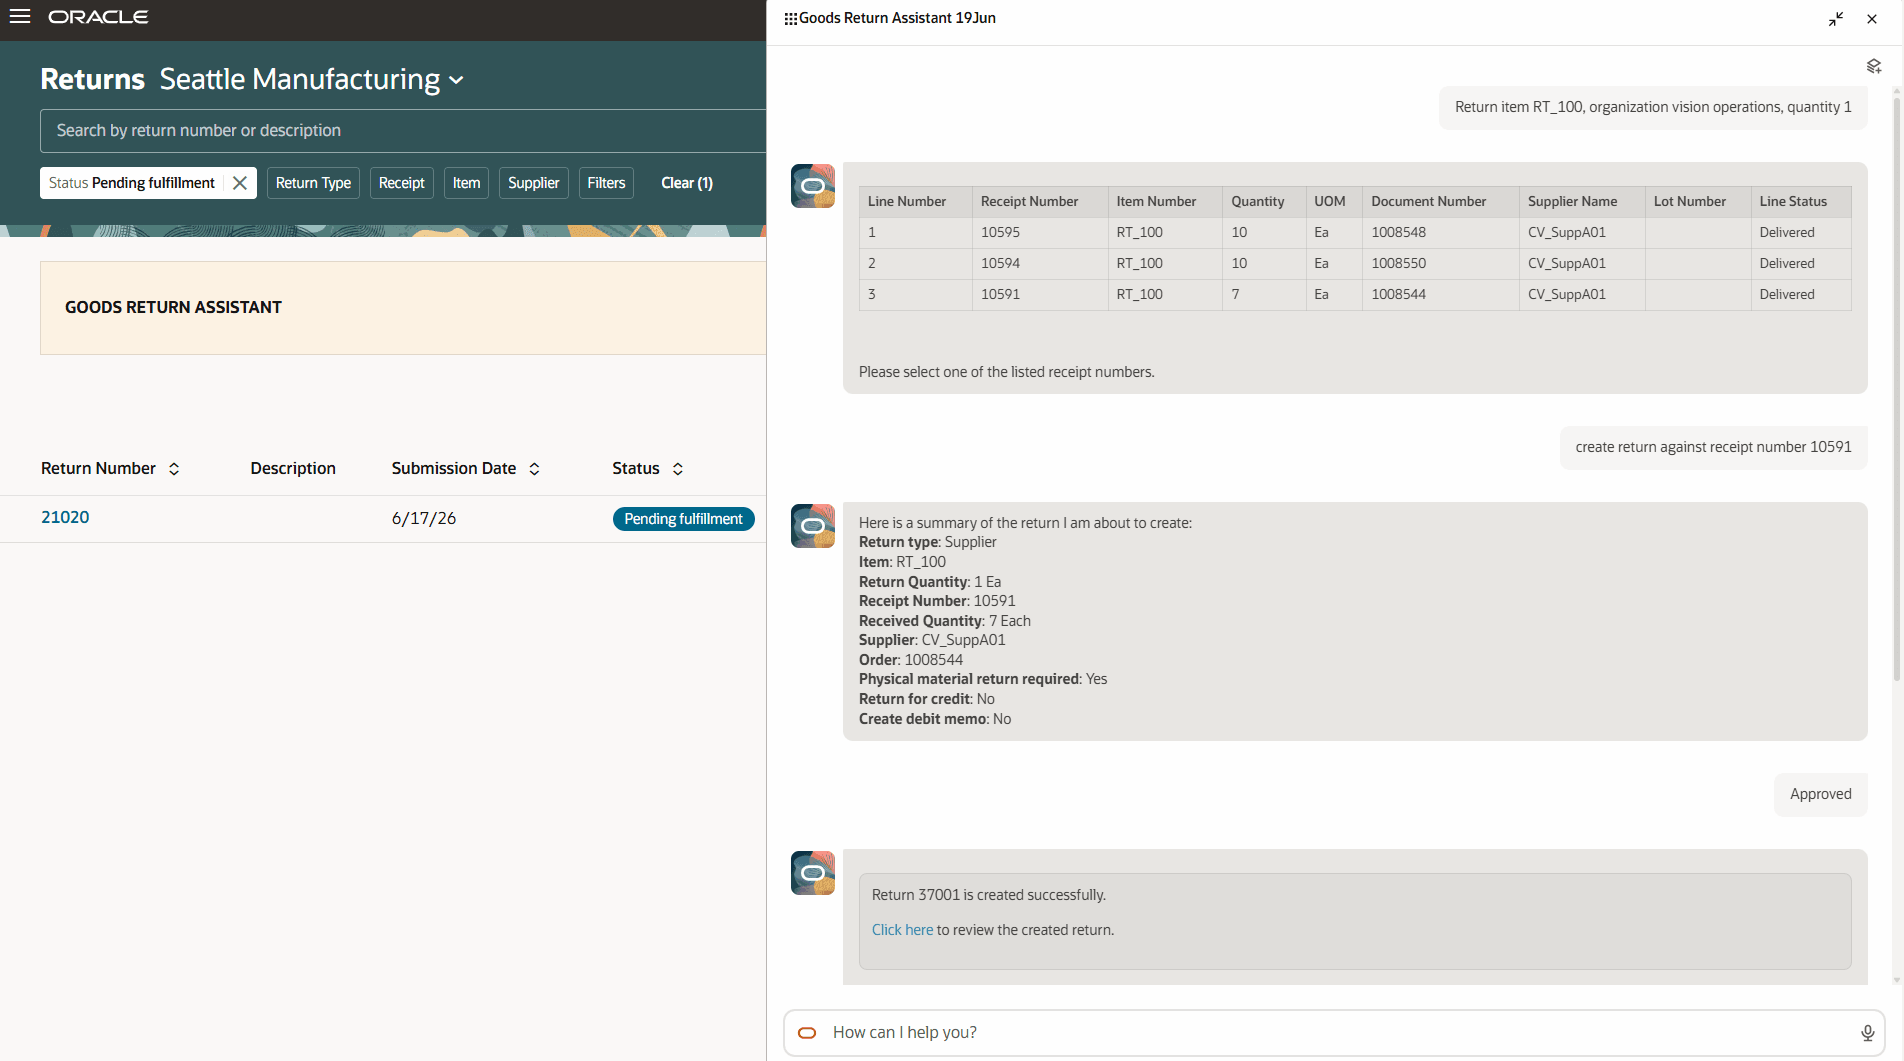Click the Oracle logo
The height and width of the screenshot is (1061, 1904).
click(x=98, y=17)
